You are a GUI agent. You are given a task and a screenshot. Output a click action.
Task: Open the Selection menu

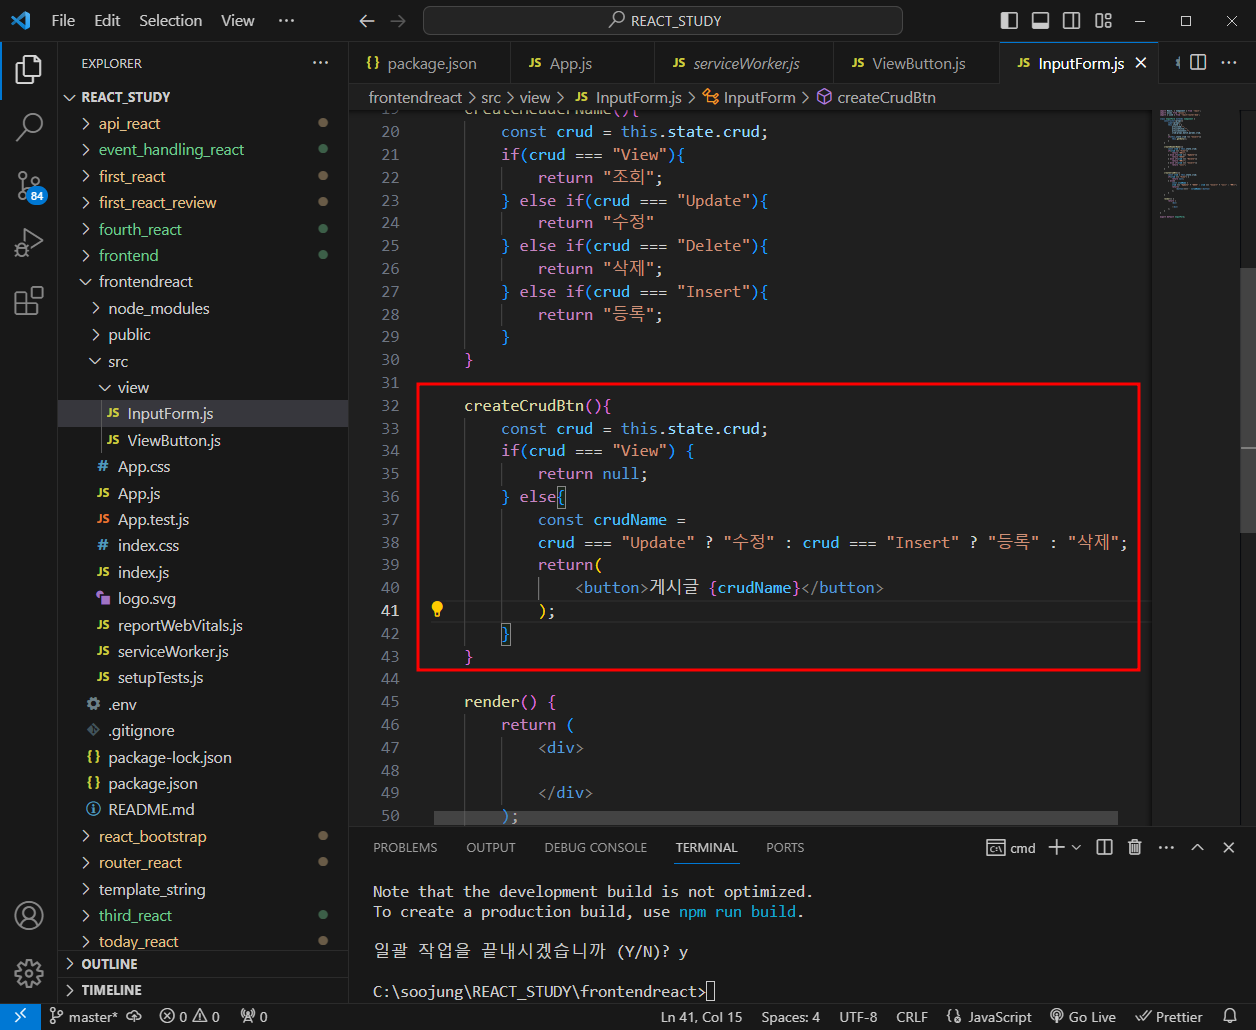(x=171, y=21)
